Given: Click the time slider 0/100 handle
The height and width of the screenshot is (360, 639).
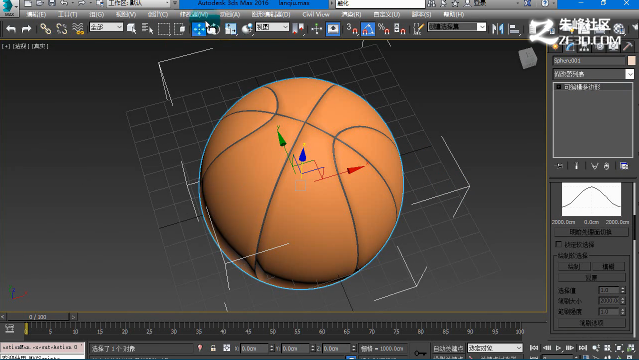Looking at the screenshot, I should pyautogui.click(x=38, y=317).
